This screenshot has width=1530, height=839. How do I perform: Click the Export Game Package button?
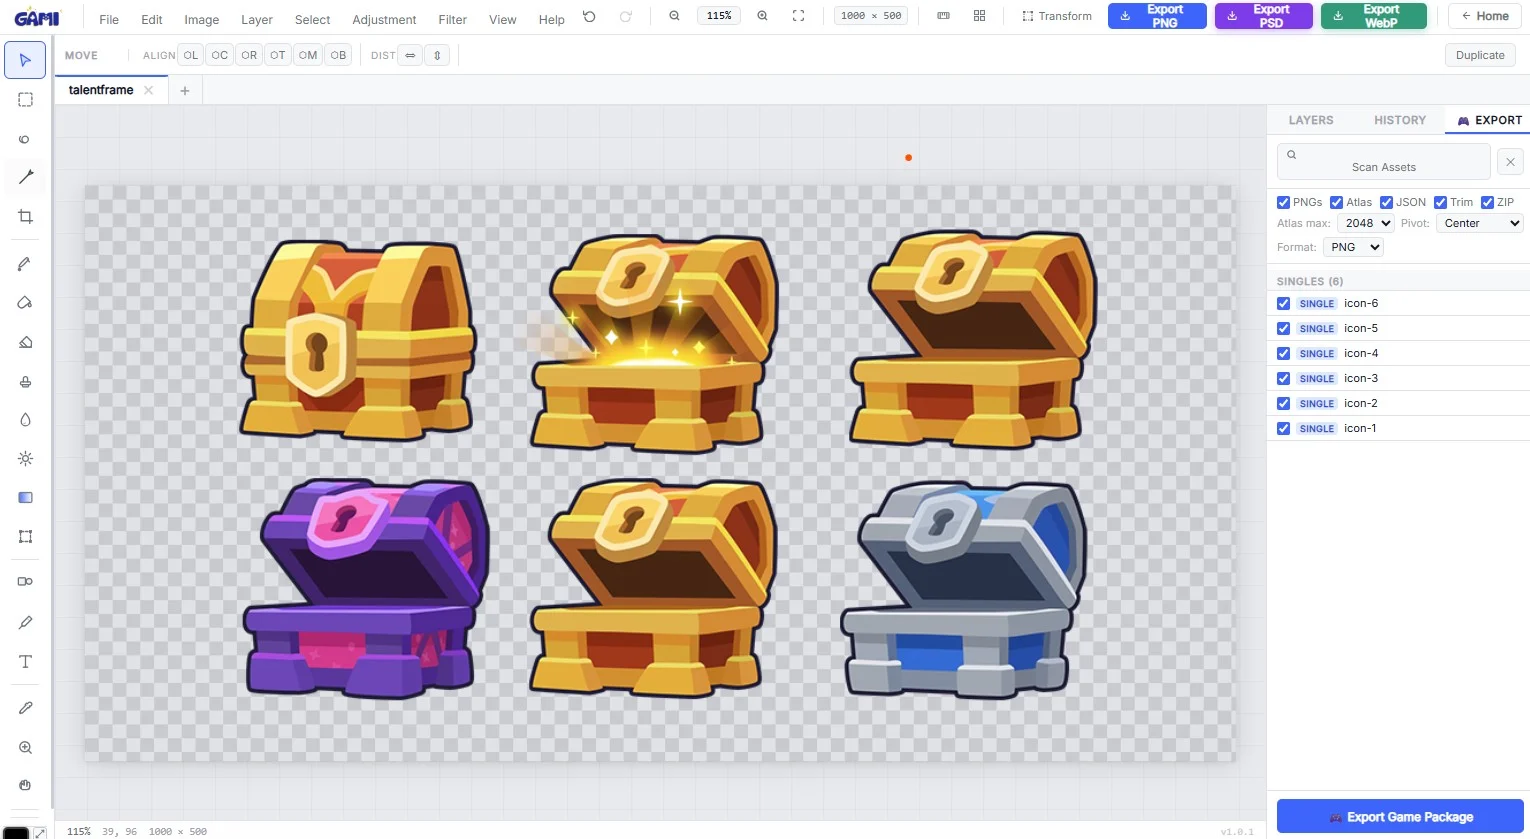(1399, 816)
